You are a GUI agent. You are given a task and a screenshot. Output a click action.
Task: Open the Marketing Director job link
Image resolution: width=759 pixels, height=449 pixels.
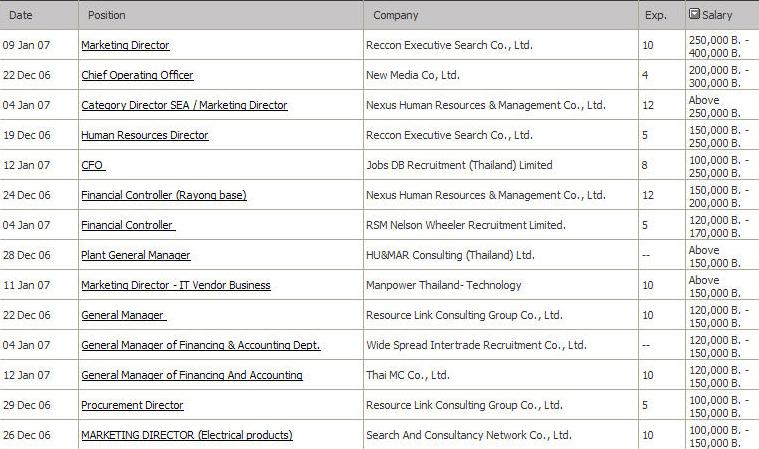click(125, 45)
